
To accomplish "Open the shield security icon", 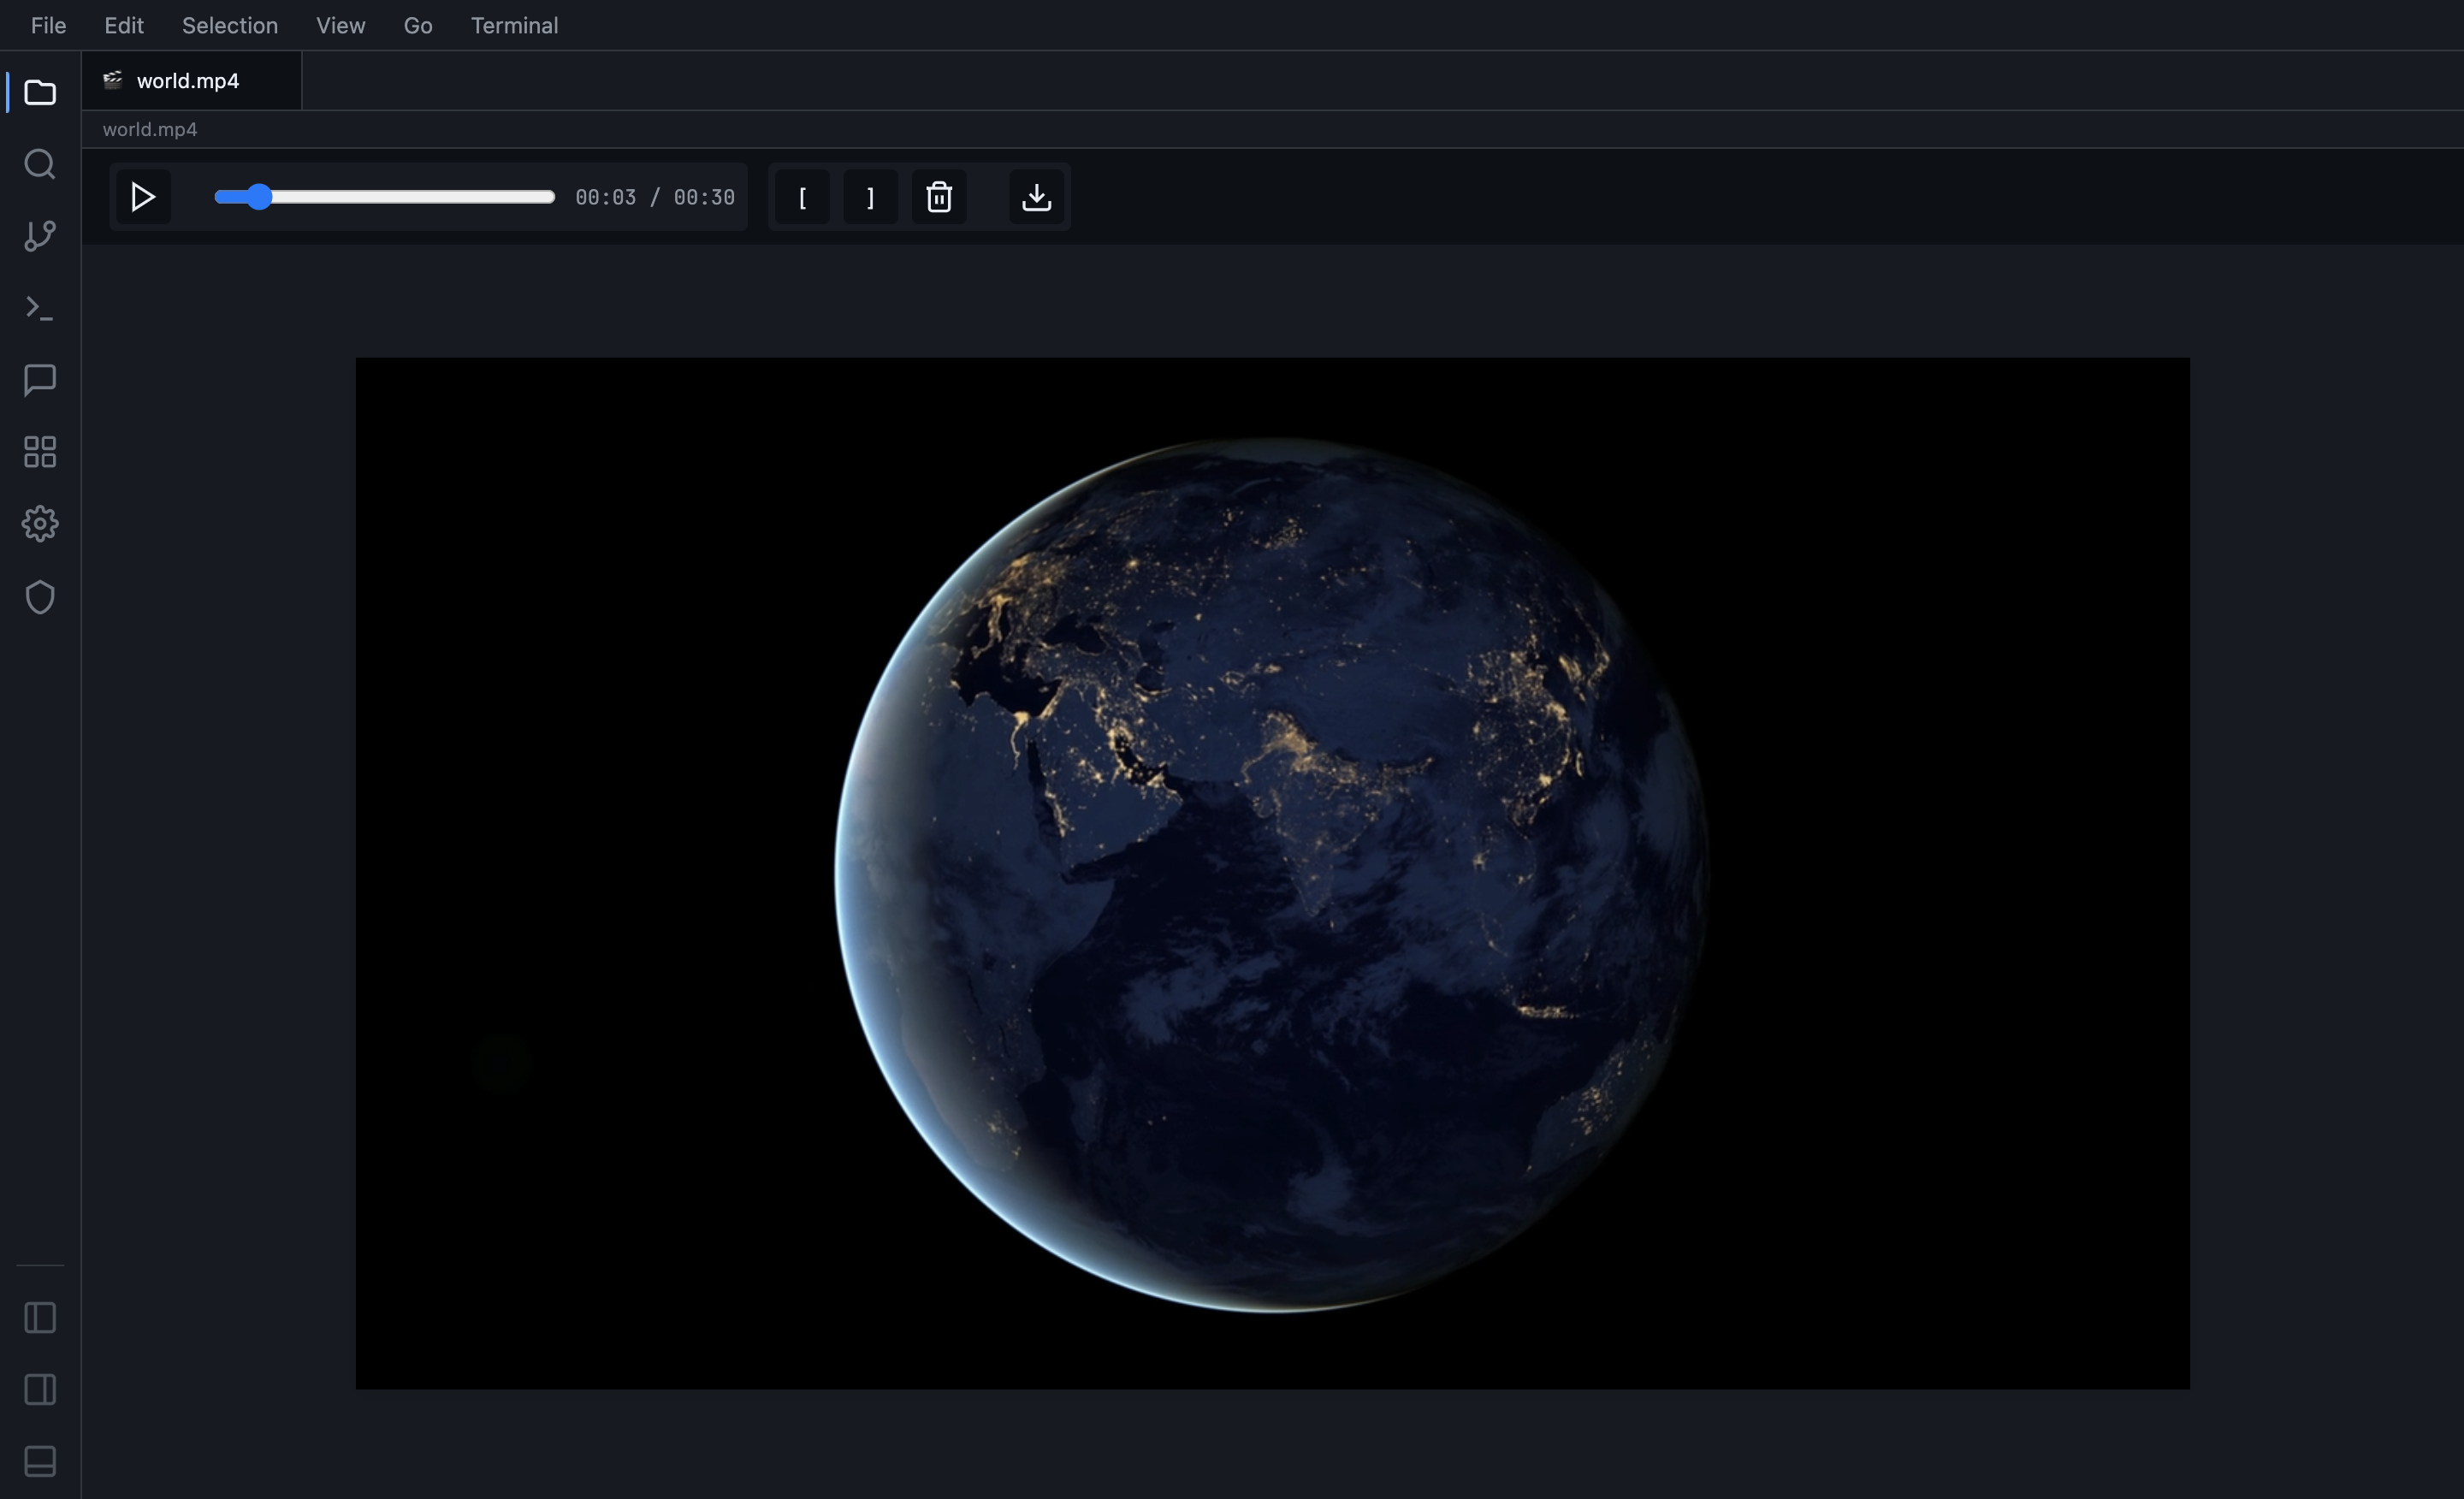I will (x=40, y=597).
